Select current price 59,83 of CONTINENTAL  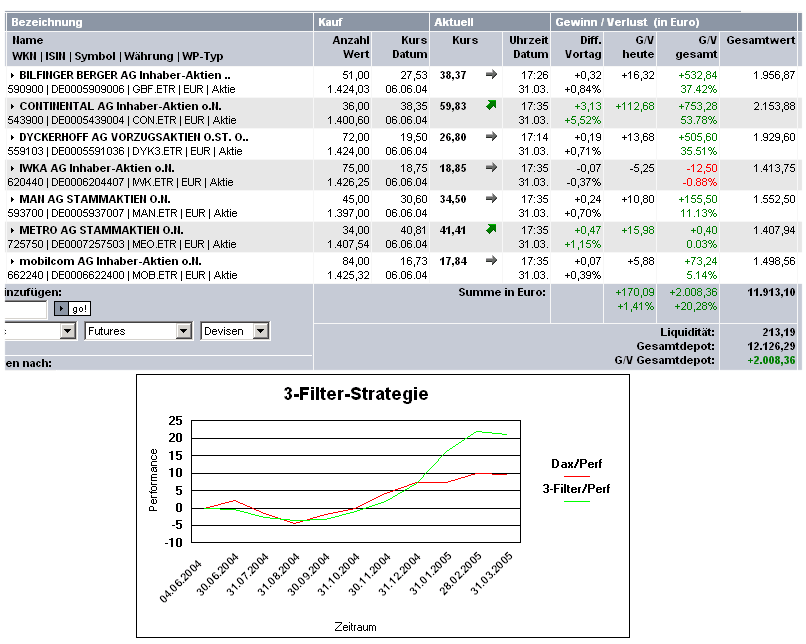[453, 106]
